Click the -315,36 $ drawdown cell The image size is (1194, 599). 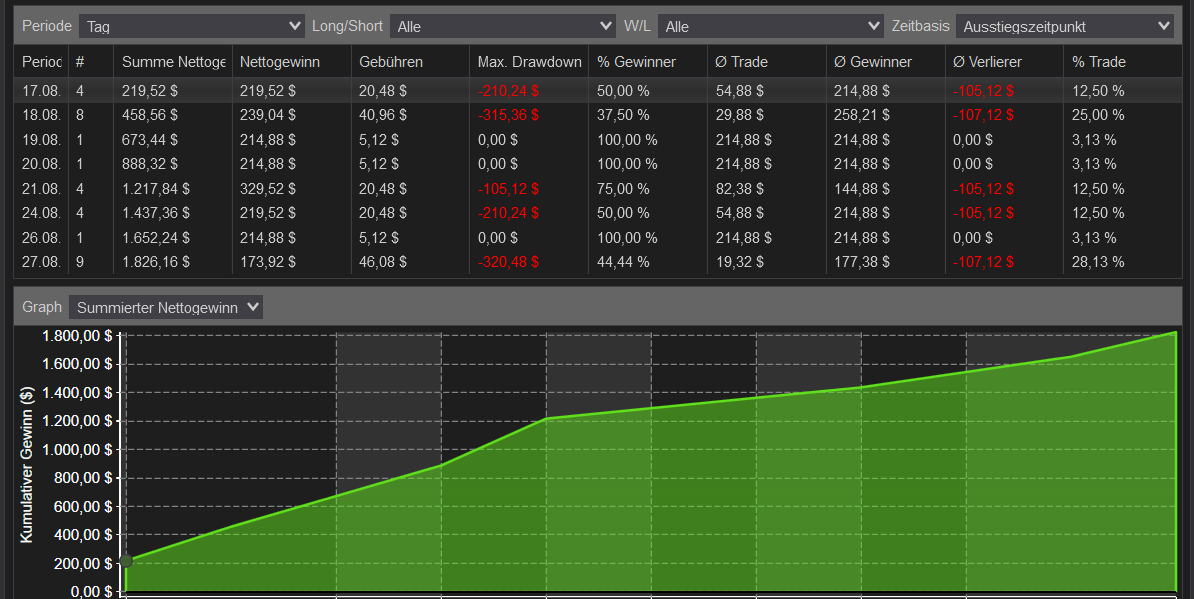[x=508, y=115]
